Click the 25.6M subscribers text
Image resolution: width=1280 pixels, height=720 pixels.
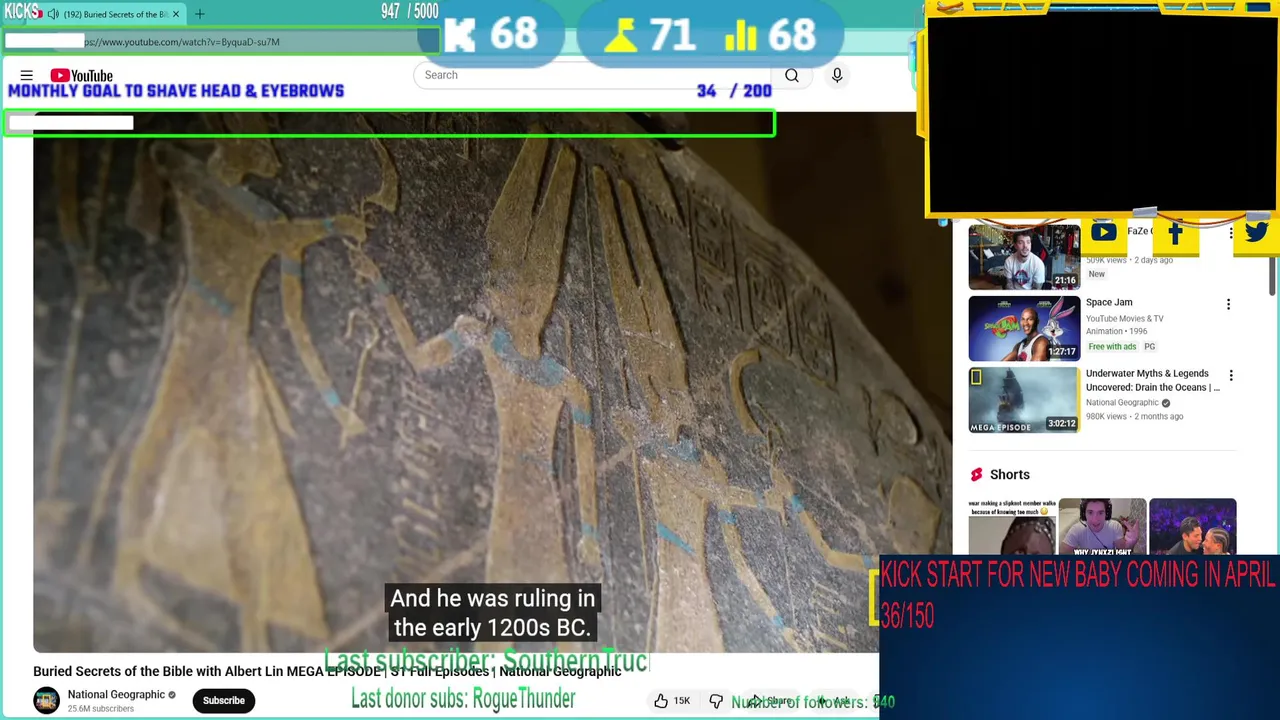100,709
